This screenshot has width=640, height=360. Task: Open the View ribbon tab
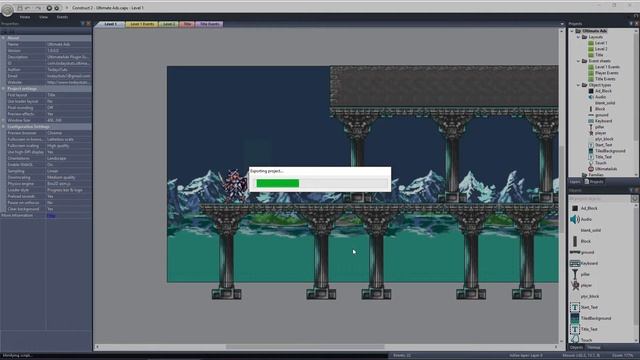point(43,17)
